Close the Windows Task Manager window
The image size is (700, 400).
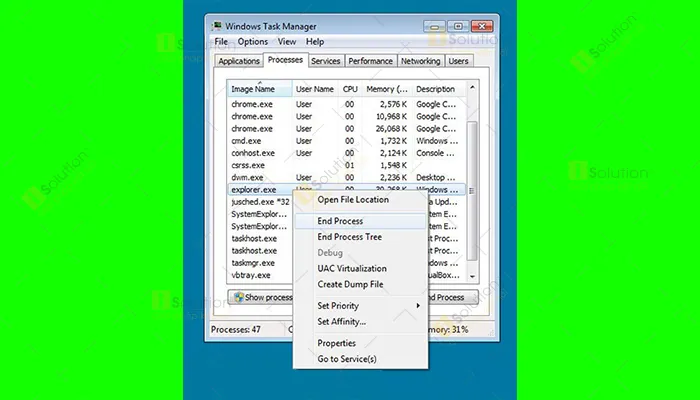[482, 26]
